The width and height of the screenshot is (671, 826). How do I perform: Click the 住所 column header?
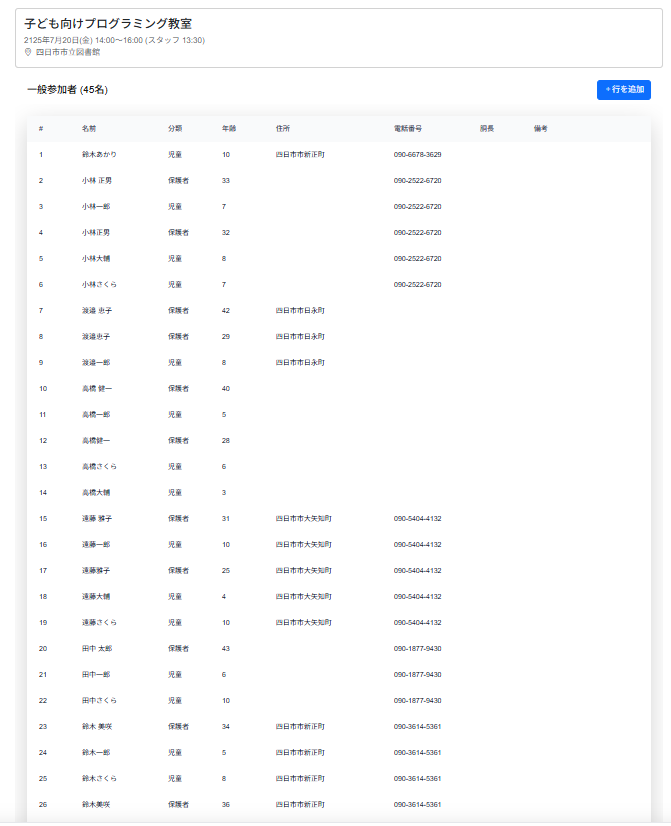coord(283,129)
